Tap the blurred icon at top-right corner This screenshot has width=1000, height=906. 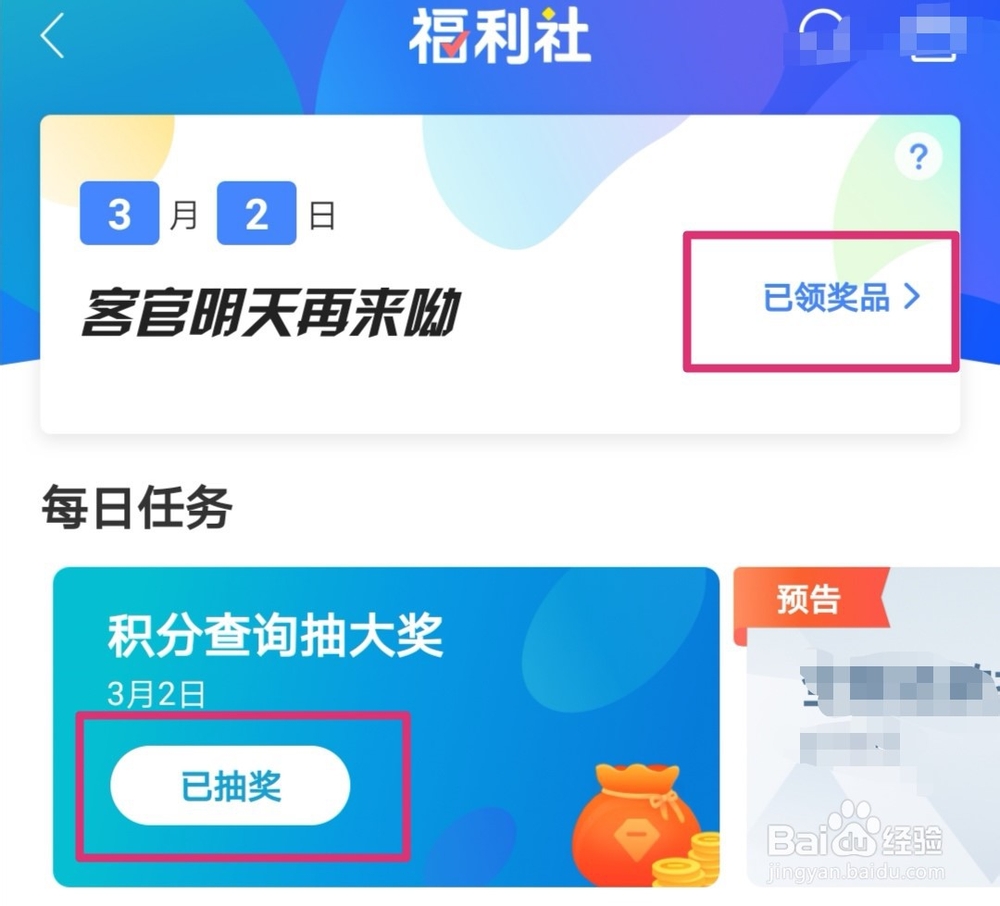pos(933,36)
